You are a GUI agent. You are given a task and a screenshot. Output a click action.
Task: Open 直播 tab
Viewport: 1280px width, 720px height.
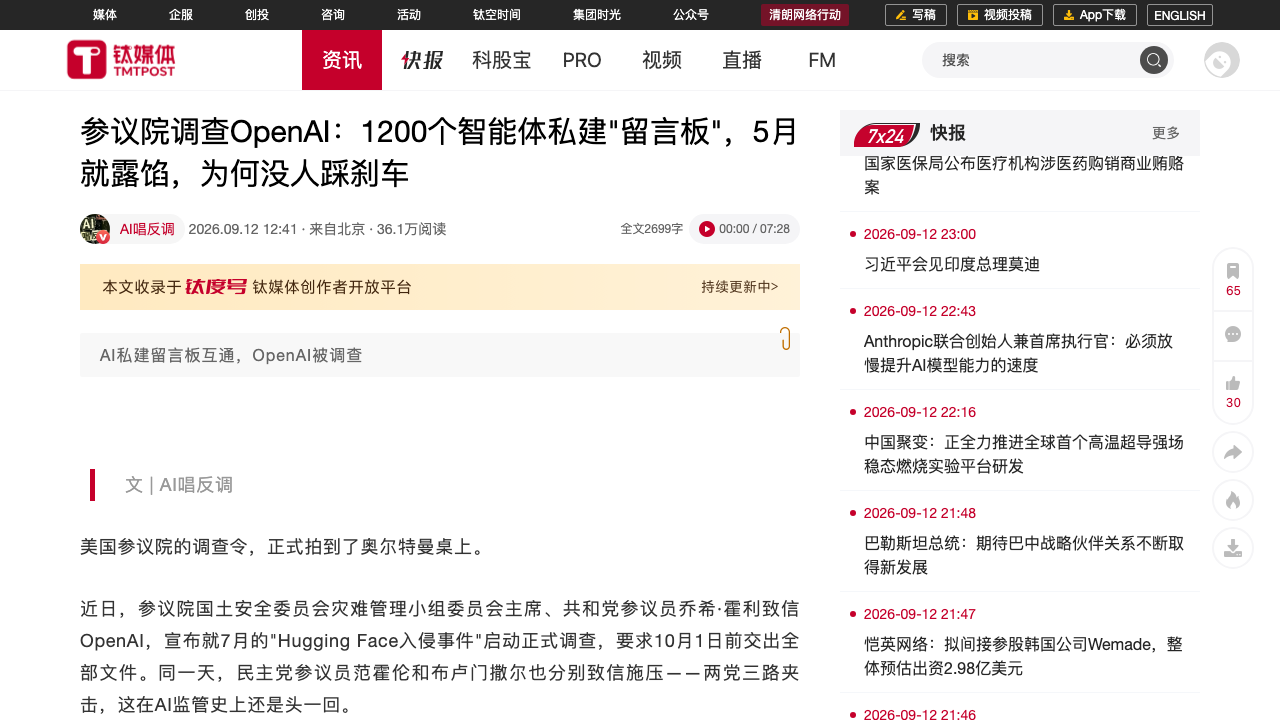(742, 60)
